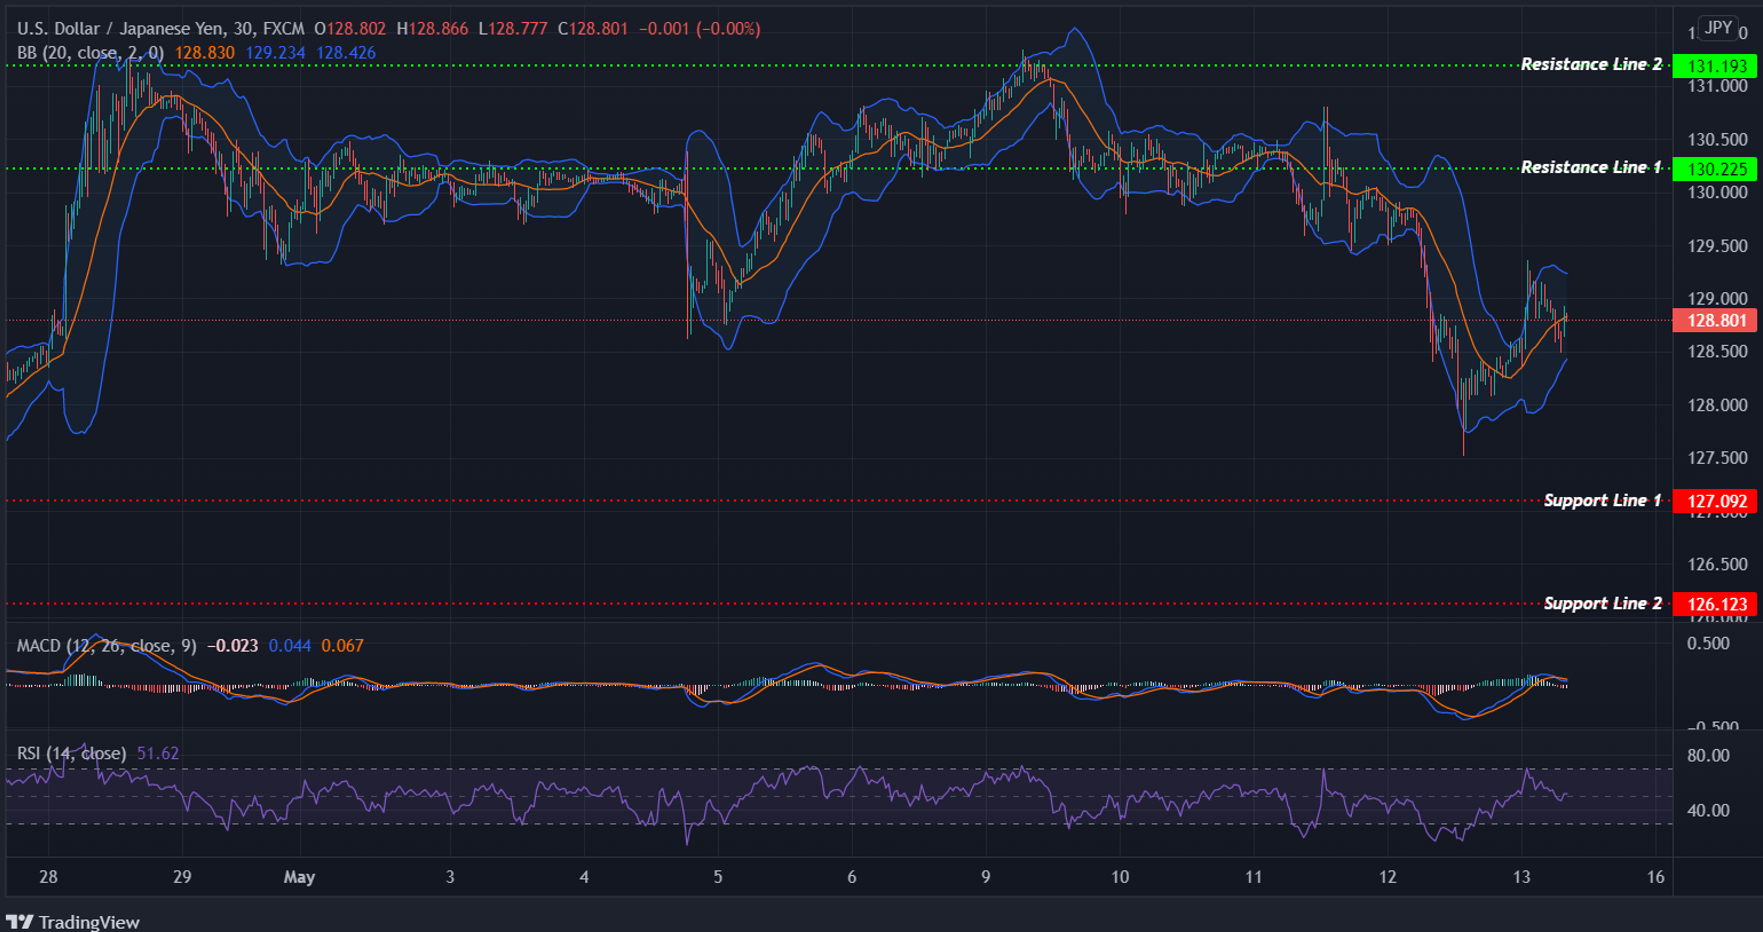Select the Resistance Line 1 label

tap(1593, 167)
